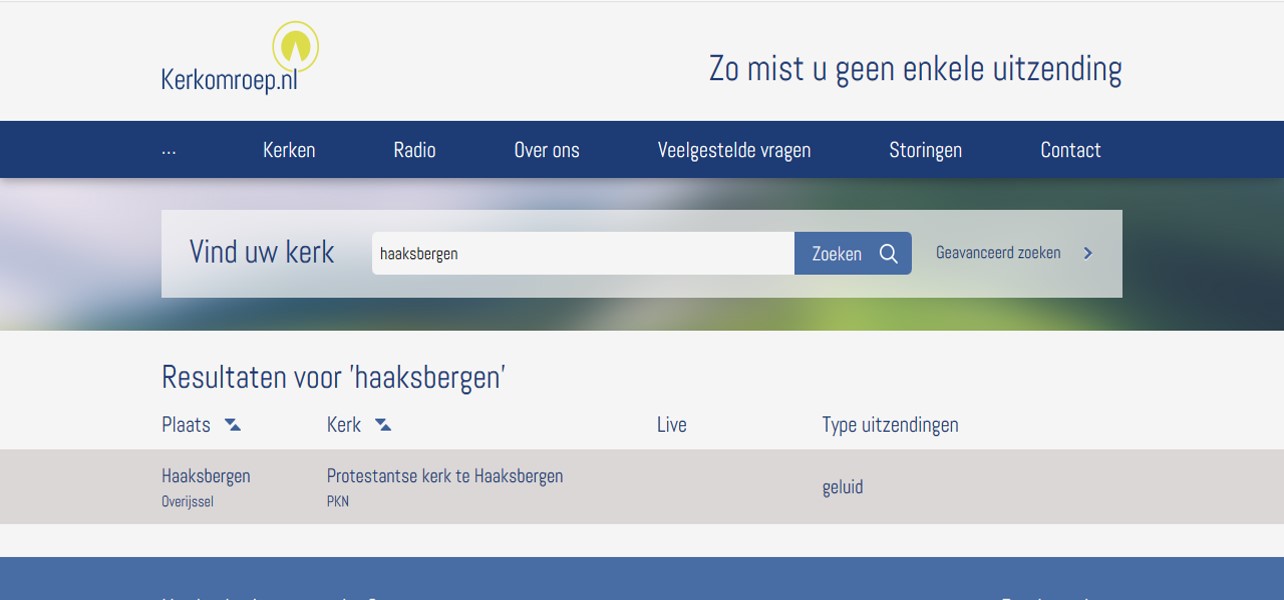Sort results by Plaats arrows
The image size is (1284, 600).
[233, 425]
